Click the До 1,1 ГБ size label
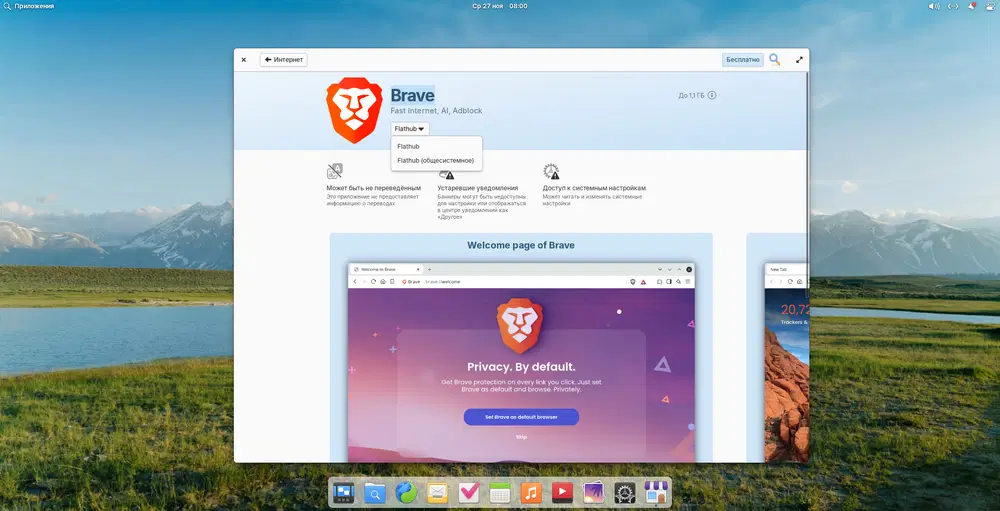 click(x=691, y=96)
